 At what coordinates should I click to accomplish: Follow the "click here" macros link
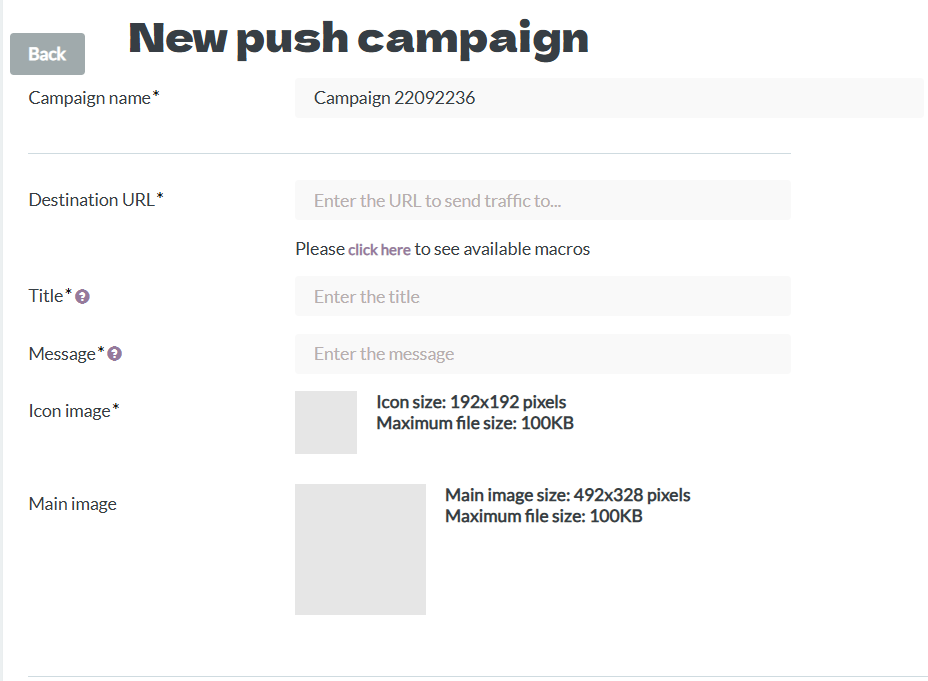click(379, 250)
